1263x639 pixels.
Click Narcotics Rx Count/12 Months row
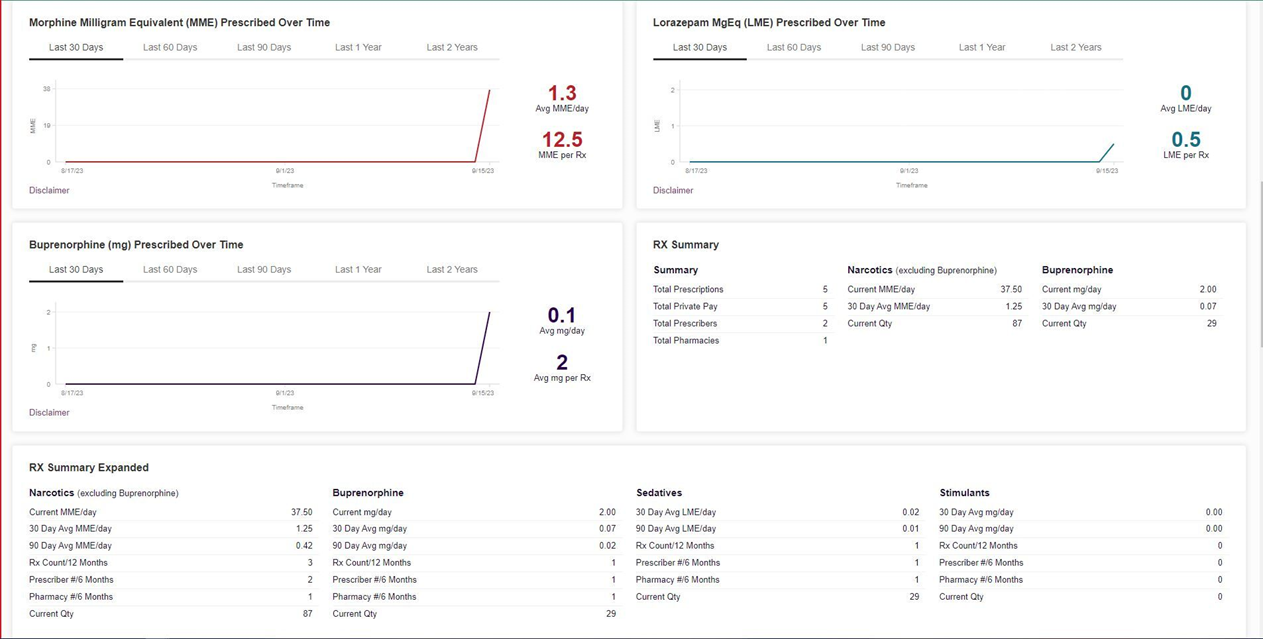click(171, 563)
